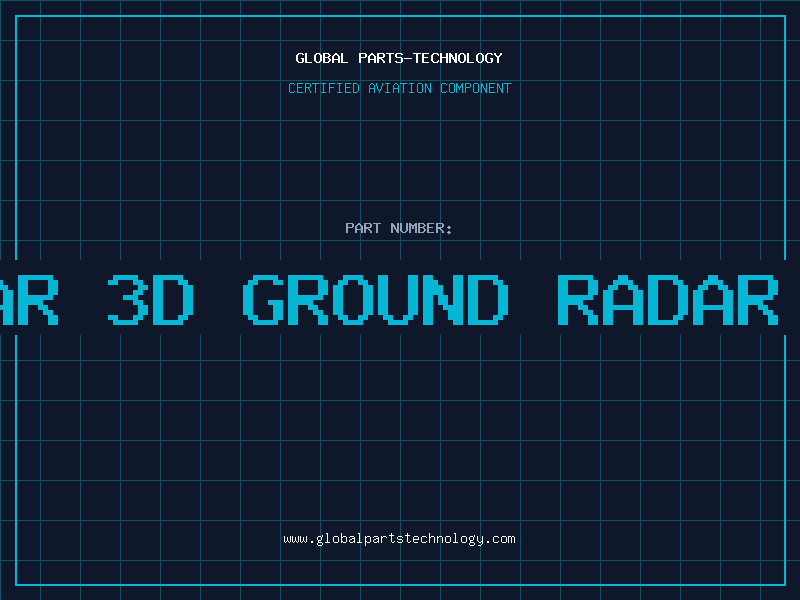Click the word NUMBER: in the part label
This screenshot has width=800, height=600.
[x=422, y=228]
